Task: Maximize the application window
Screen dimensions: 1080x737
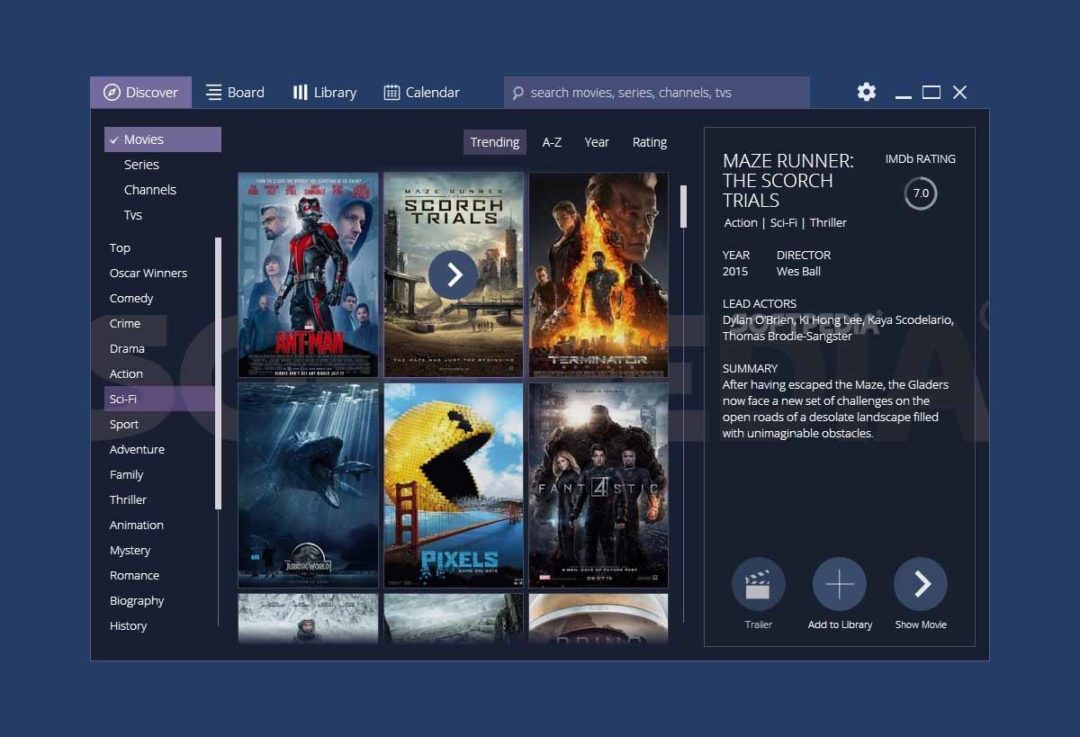Action: pyautogui.click(x=931, y=92)
